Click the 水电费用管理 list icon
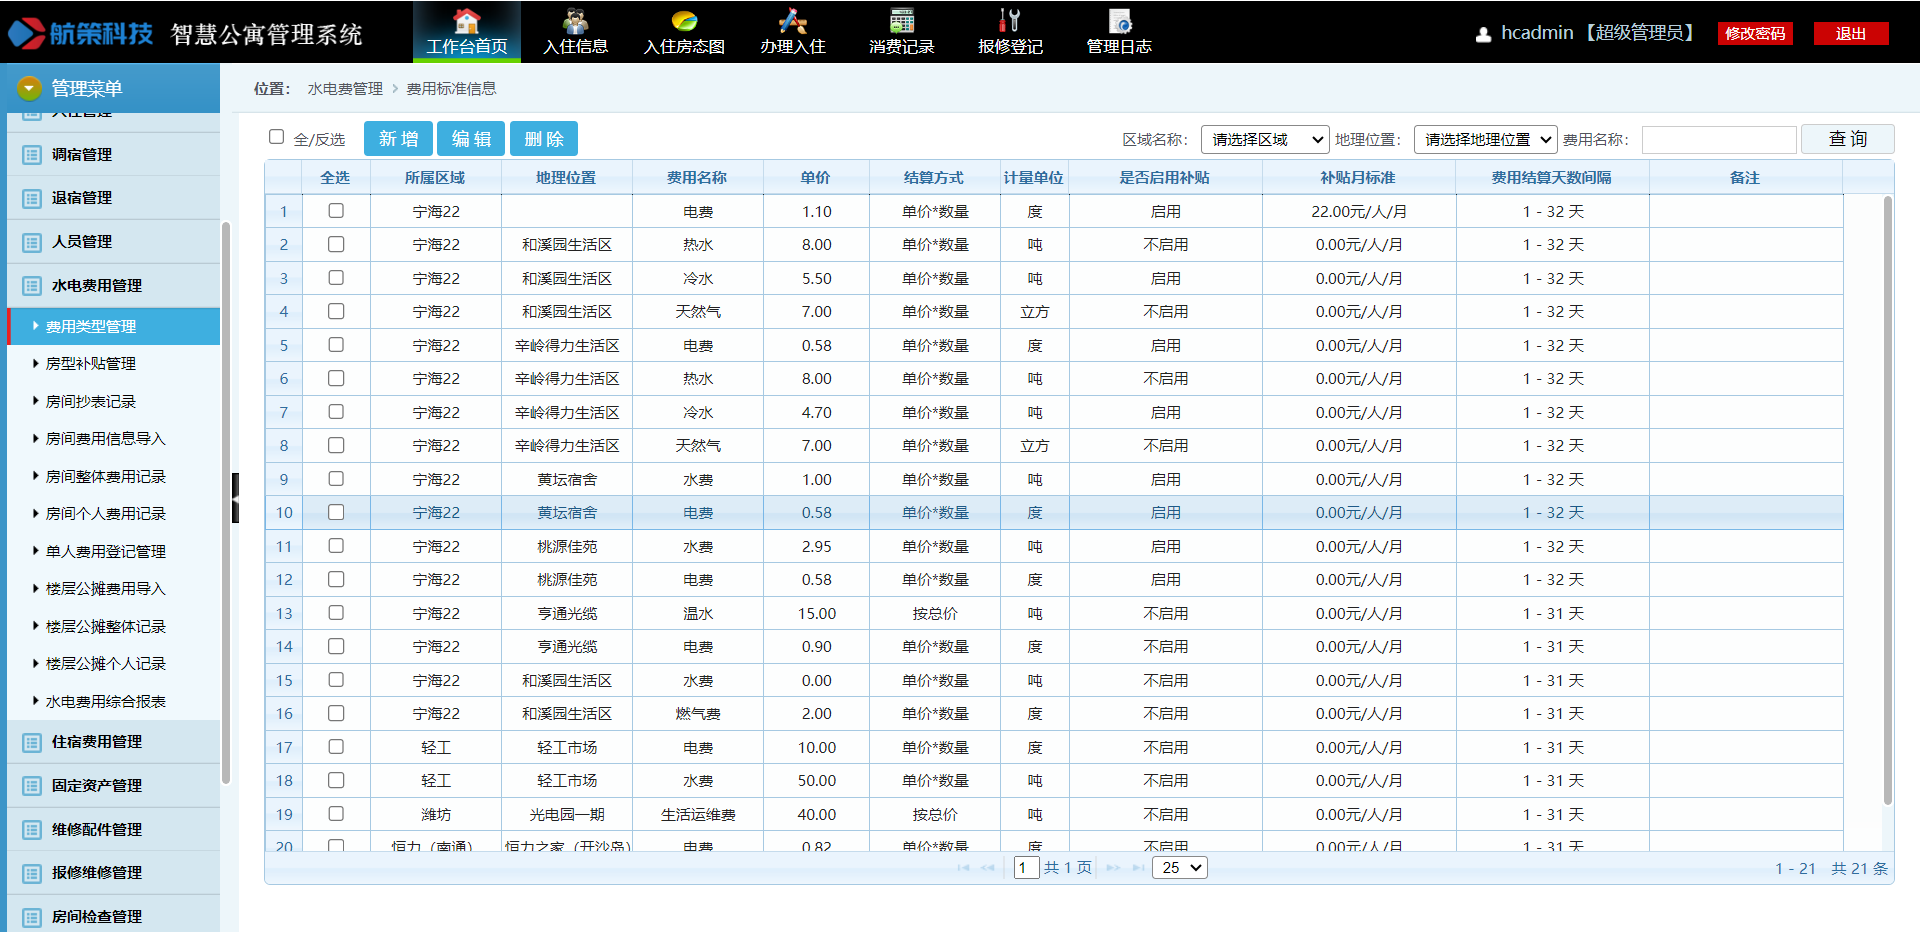The width and height of the screenshot is (1920, 932). (x=32, y=286)
